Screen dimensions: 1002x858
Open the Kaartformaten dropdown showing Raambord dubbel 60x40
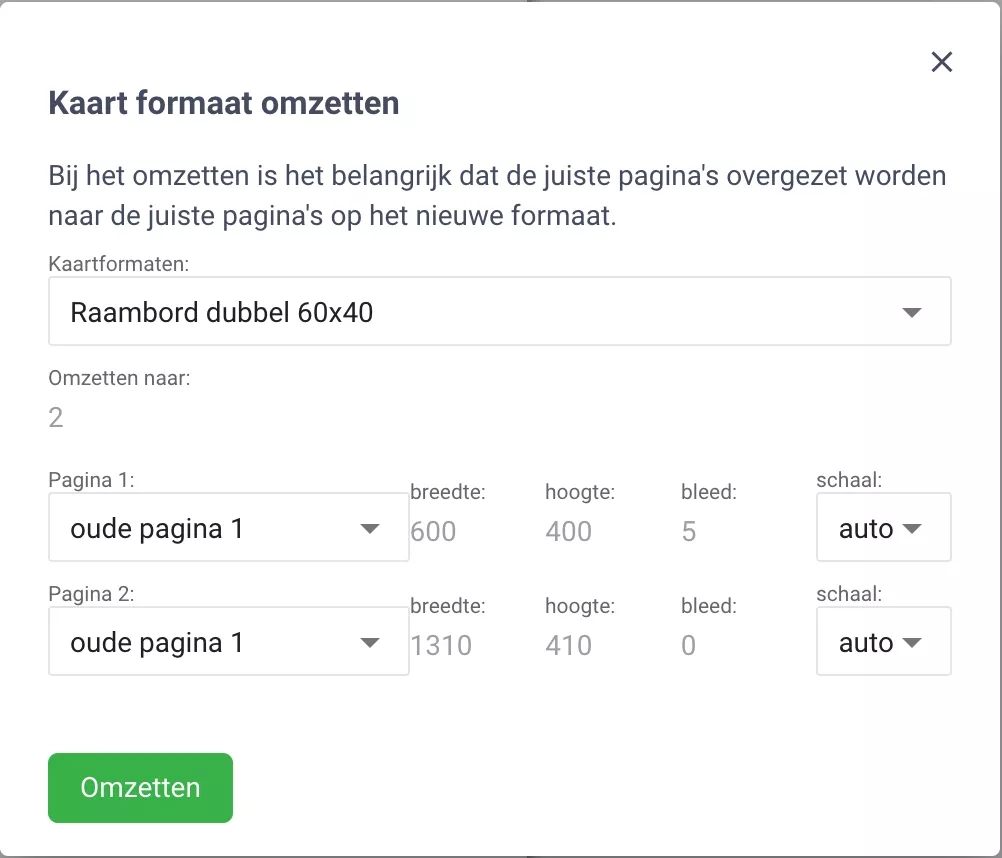[480, 312]
